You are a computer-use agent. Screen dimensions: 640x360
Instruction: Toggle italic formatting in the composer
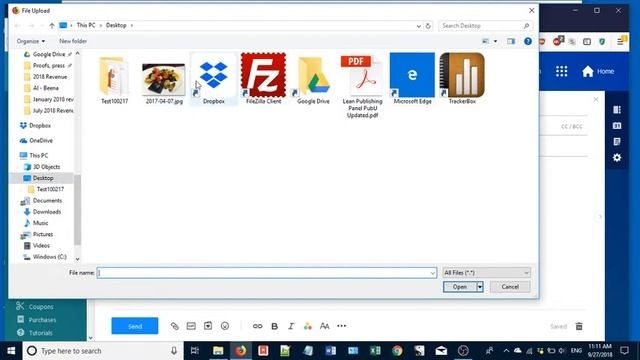pyautogui.click(x=291, y=326)
